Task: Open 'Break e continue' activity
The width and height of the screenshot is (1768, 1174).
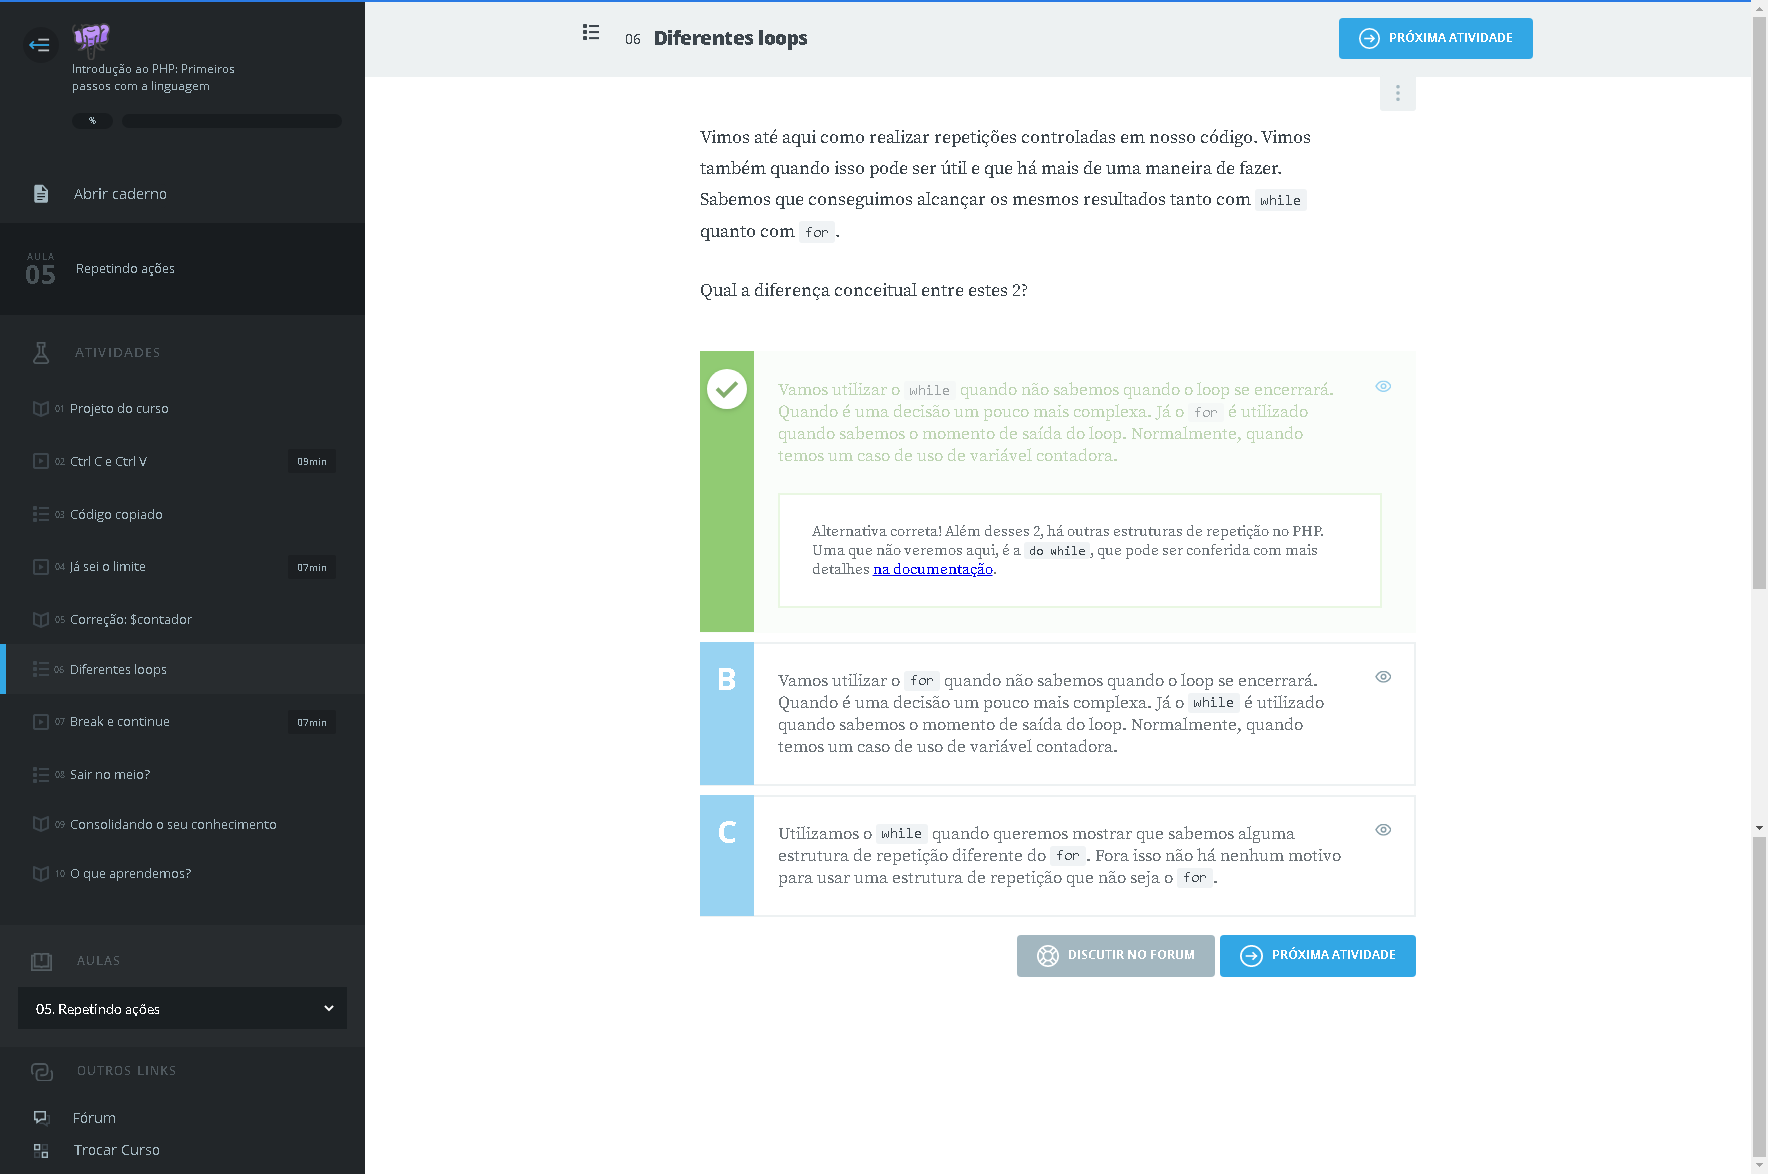Action: 120,722
